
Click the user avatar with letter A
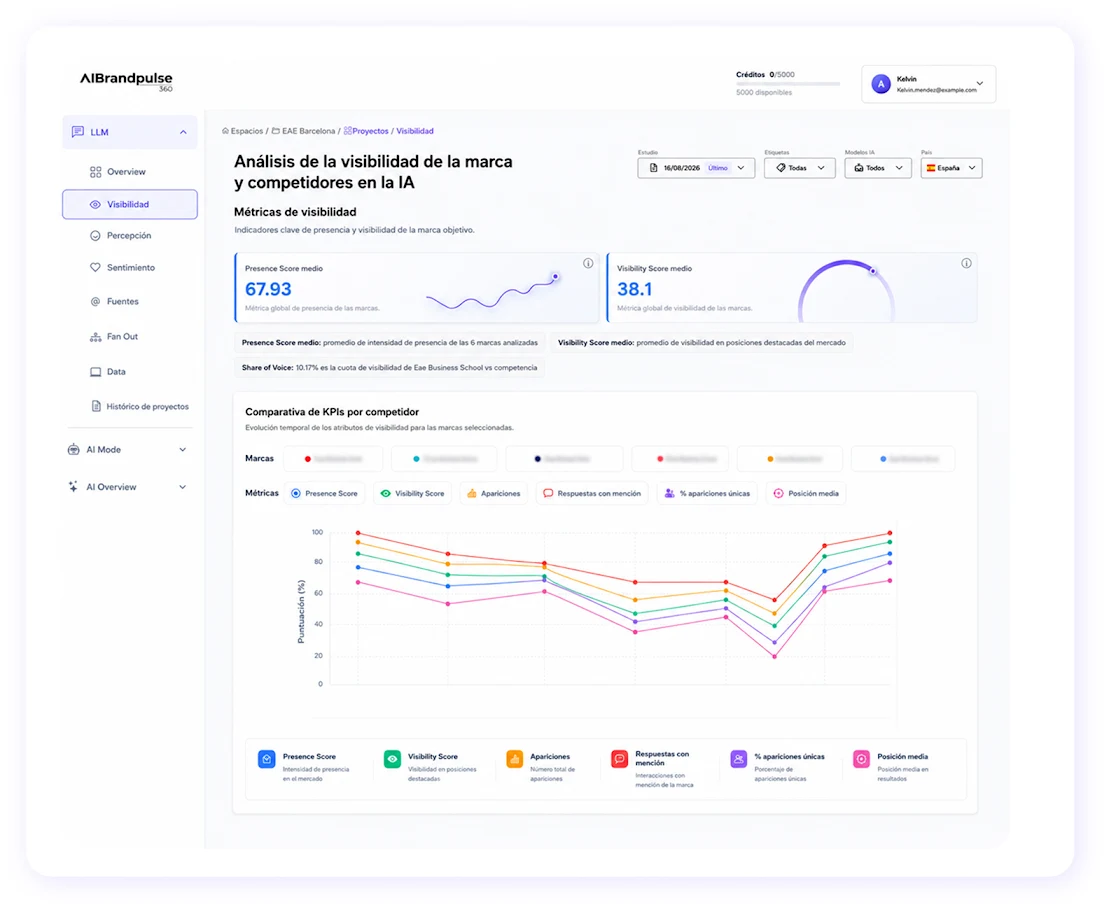[881, 83]
